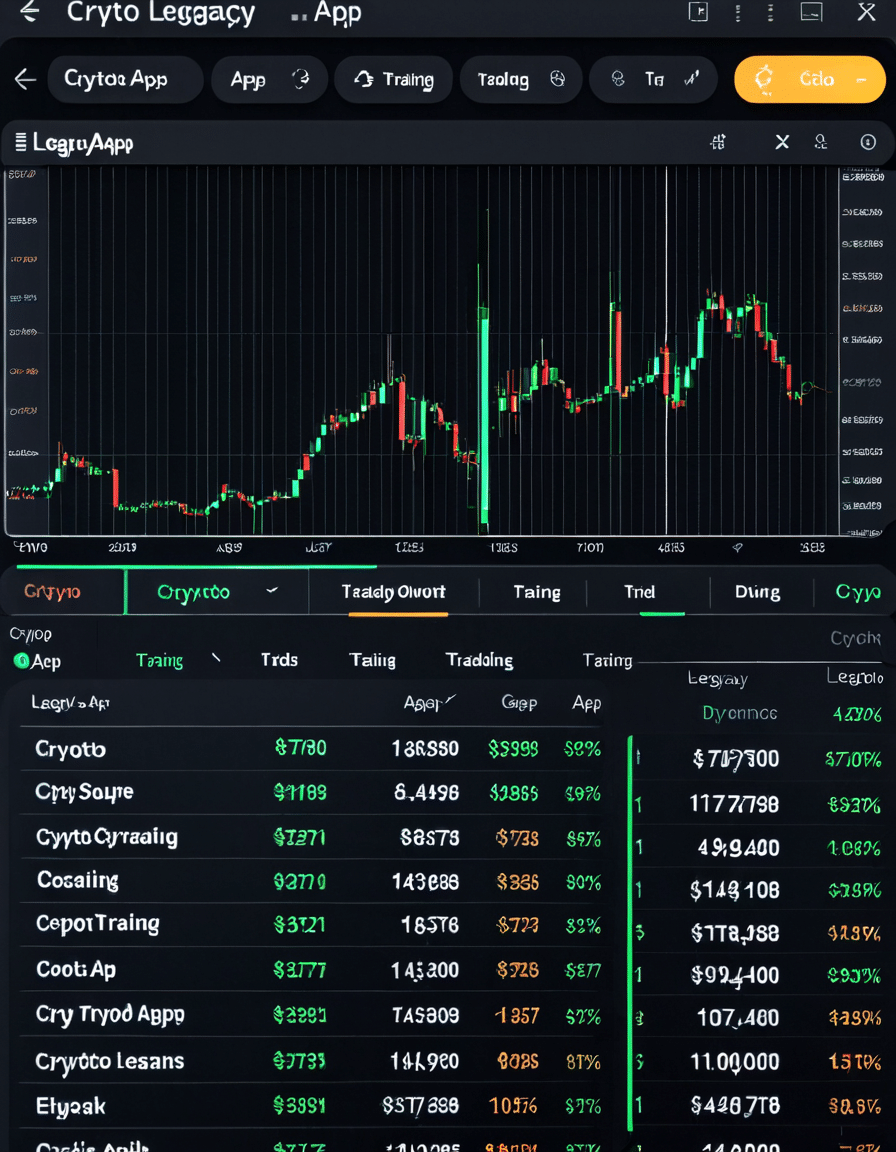
Task: Click the green Dyonnce label
Action: (740, 713)
